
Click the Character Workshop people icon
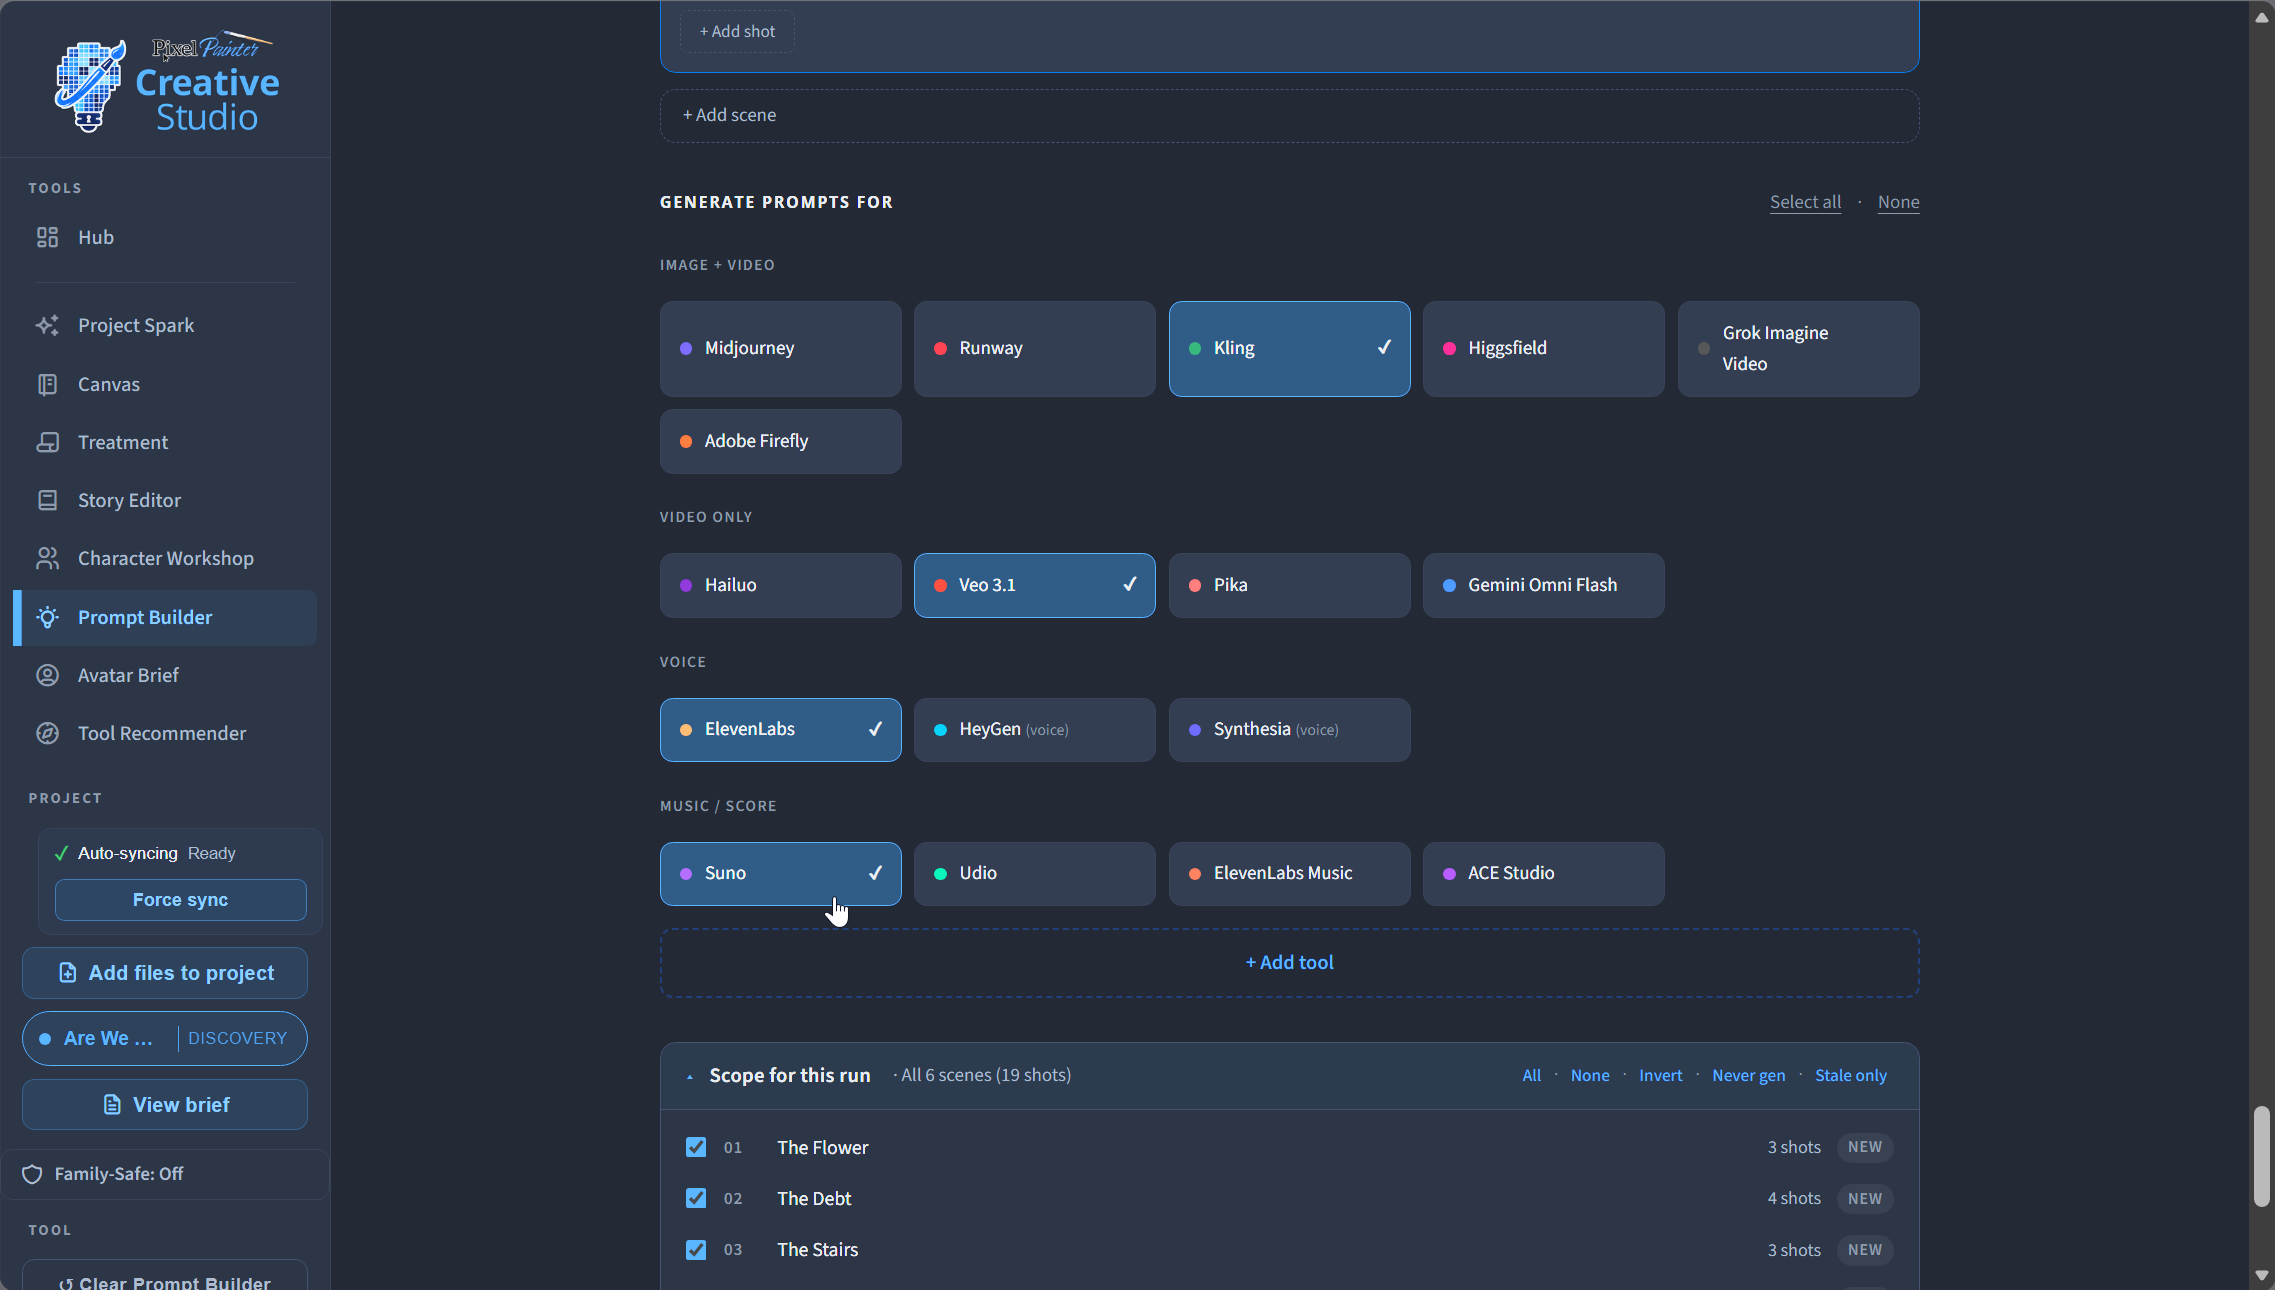[47, 558]
